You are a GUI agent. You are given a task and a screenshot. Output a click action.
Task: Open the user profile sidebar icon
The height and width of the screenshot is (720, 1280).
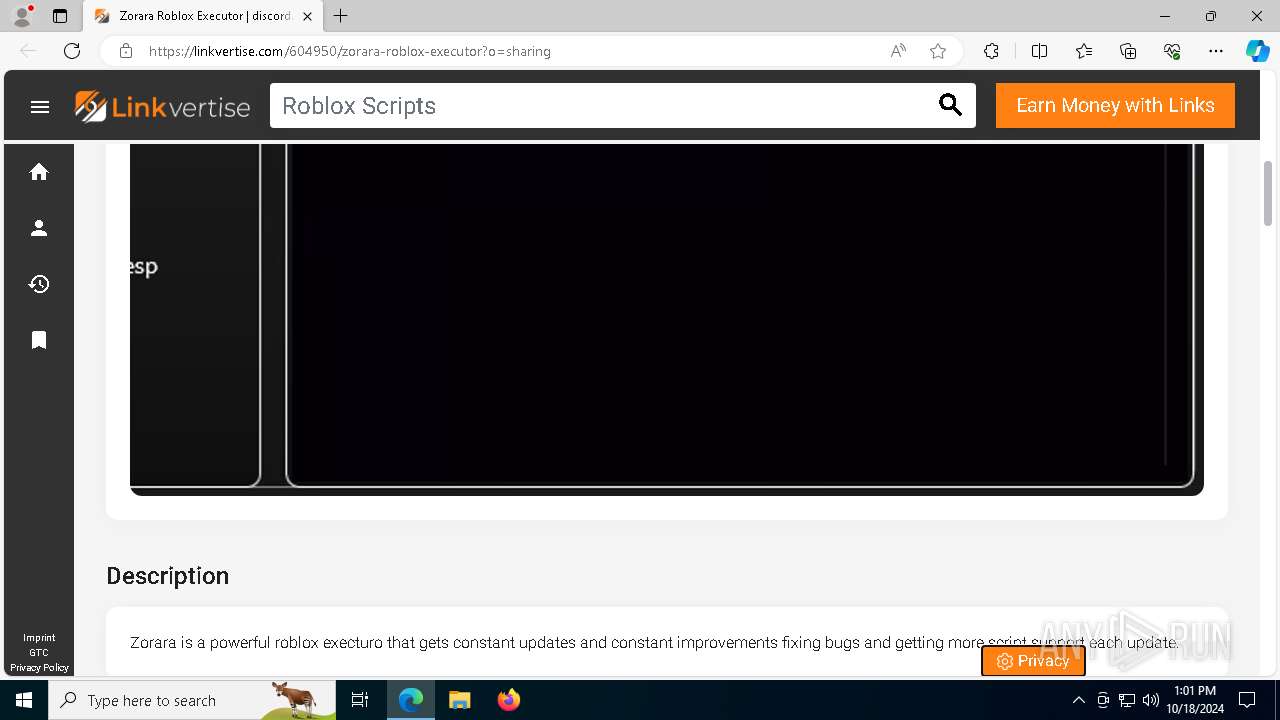pyautogui.click(x=39, y=228)
